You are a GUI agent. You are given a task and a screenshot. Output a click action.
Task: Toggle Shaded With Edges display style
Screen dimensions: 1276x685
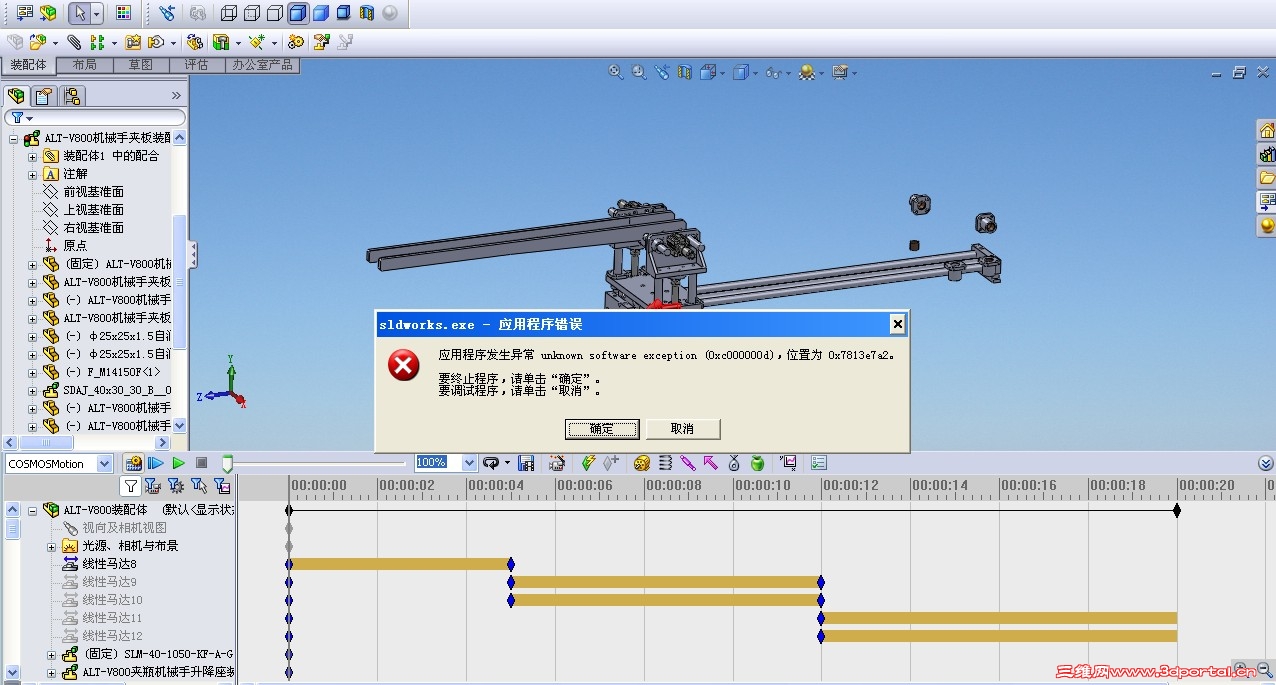298,13
